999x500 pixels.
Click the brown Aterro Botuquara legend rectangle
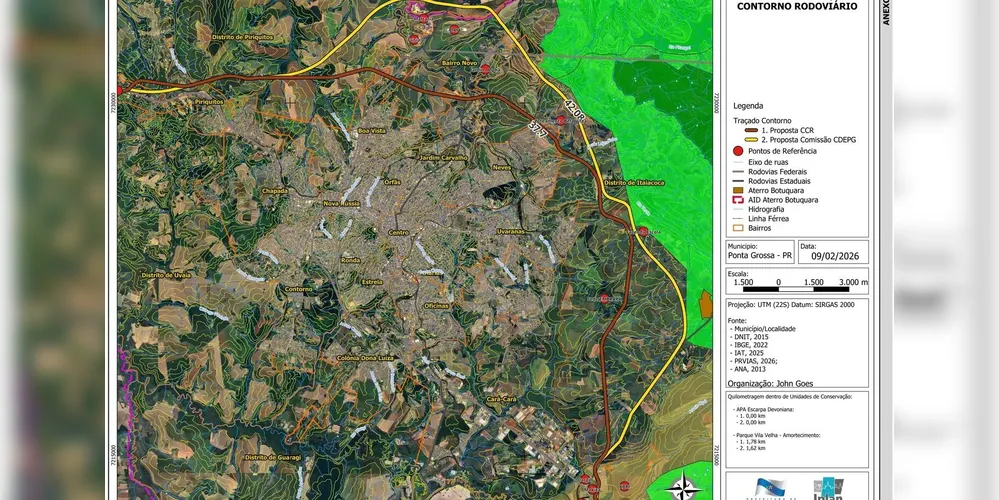click(x=739, y=190)
